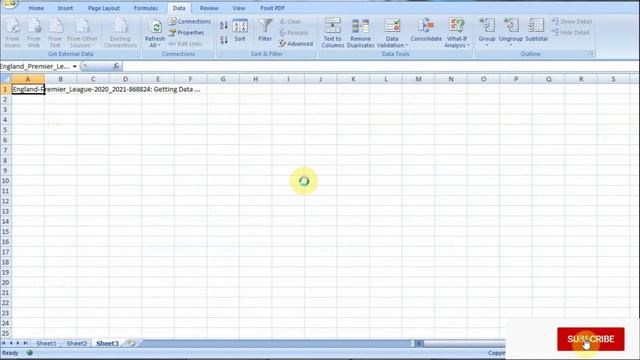Click the Insert Function fx icon
Viewport: 640px width, 360px height.
(x=116, y=66)
